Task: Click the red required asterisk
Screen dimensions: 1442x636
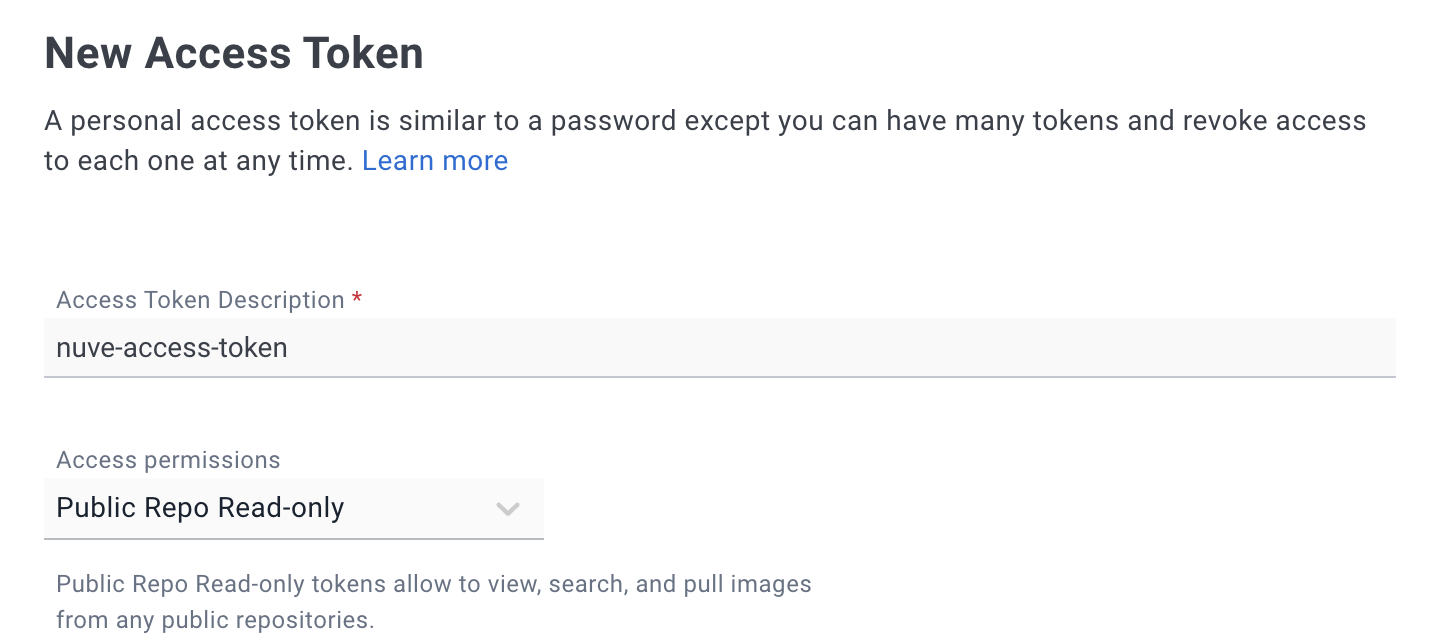Action: pyautogui.click(x=357, y=300)
